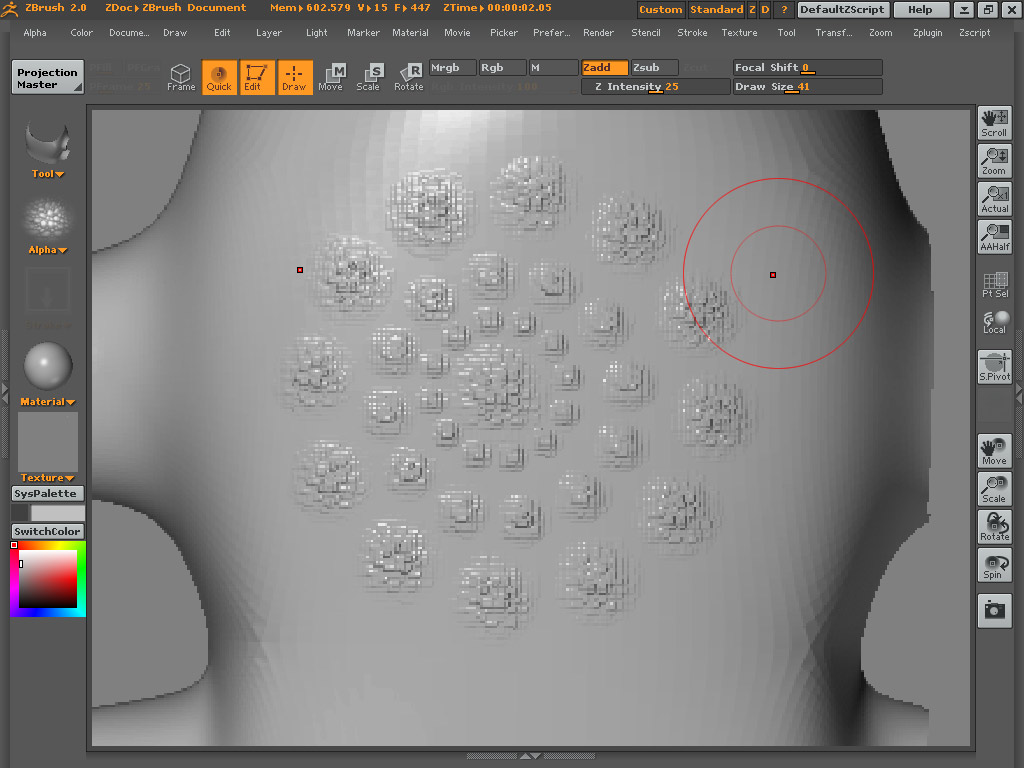Expand the left tray divider arrow
1024x768 pixels.
click(5, 392)
